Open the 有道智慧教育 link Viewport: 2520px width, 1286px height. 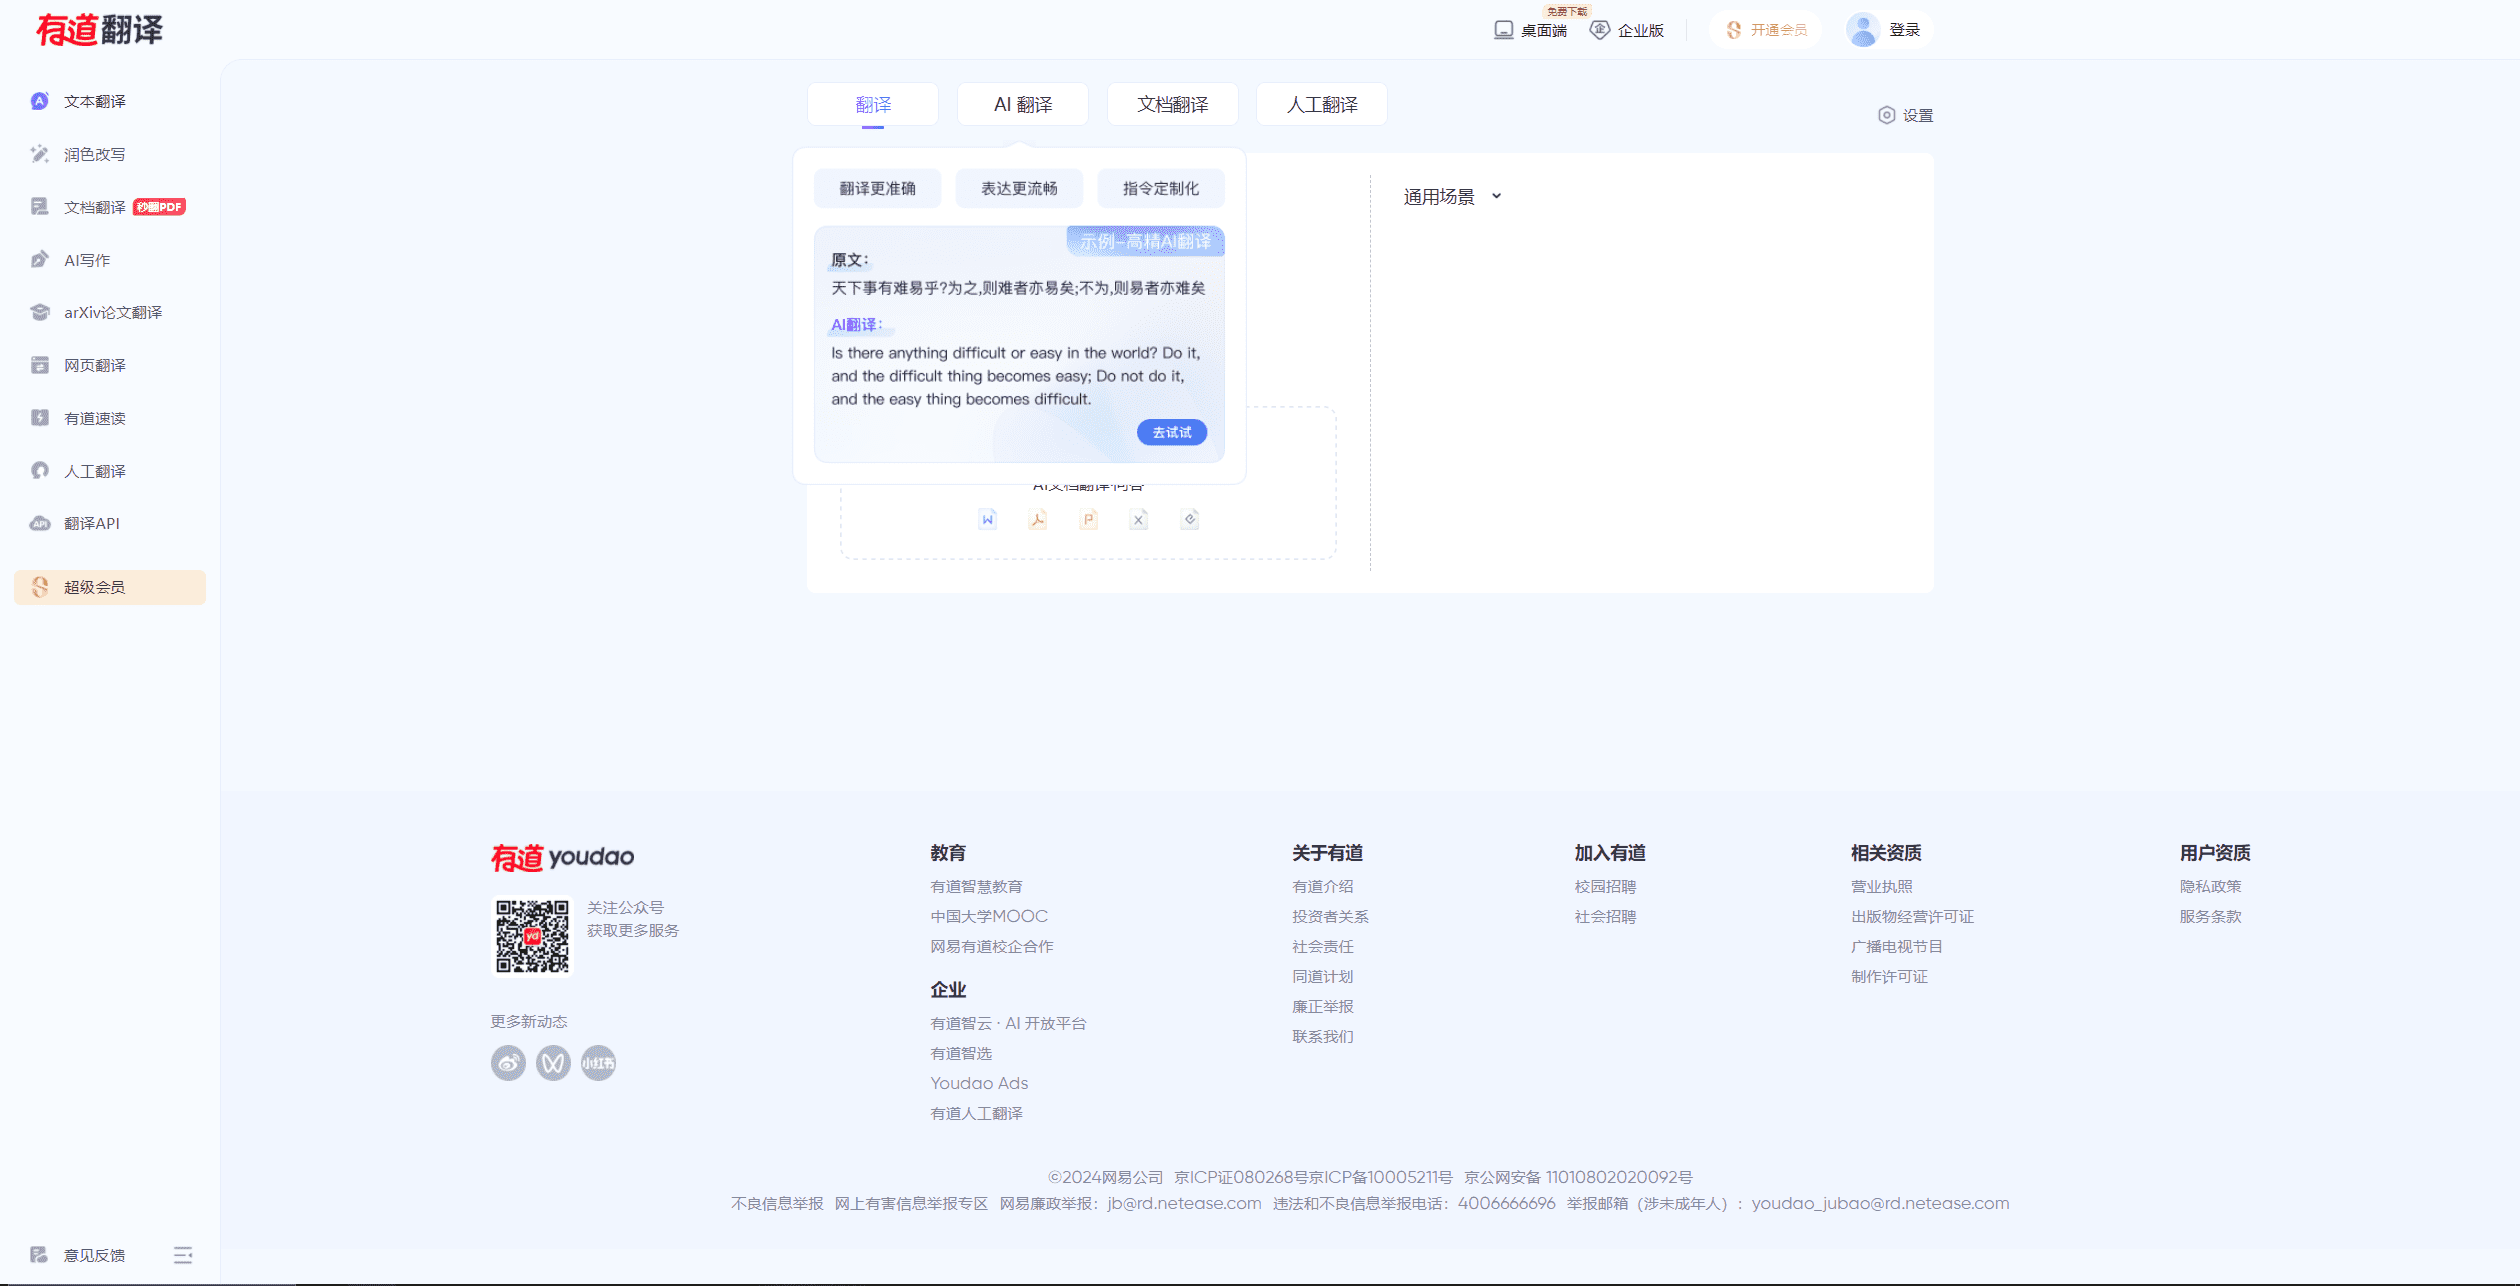976,886
